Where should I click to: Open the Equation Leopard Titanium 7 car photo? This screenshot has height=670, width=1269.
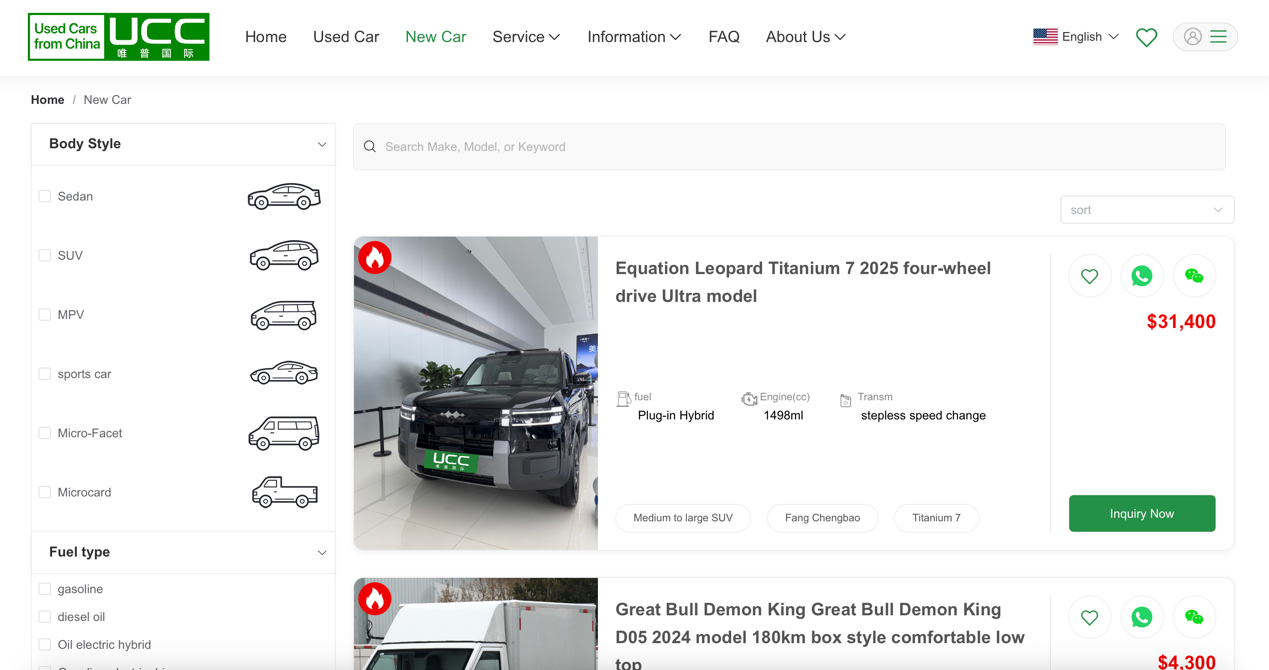pyautogui.click(x=476, y=393)
